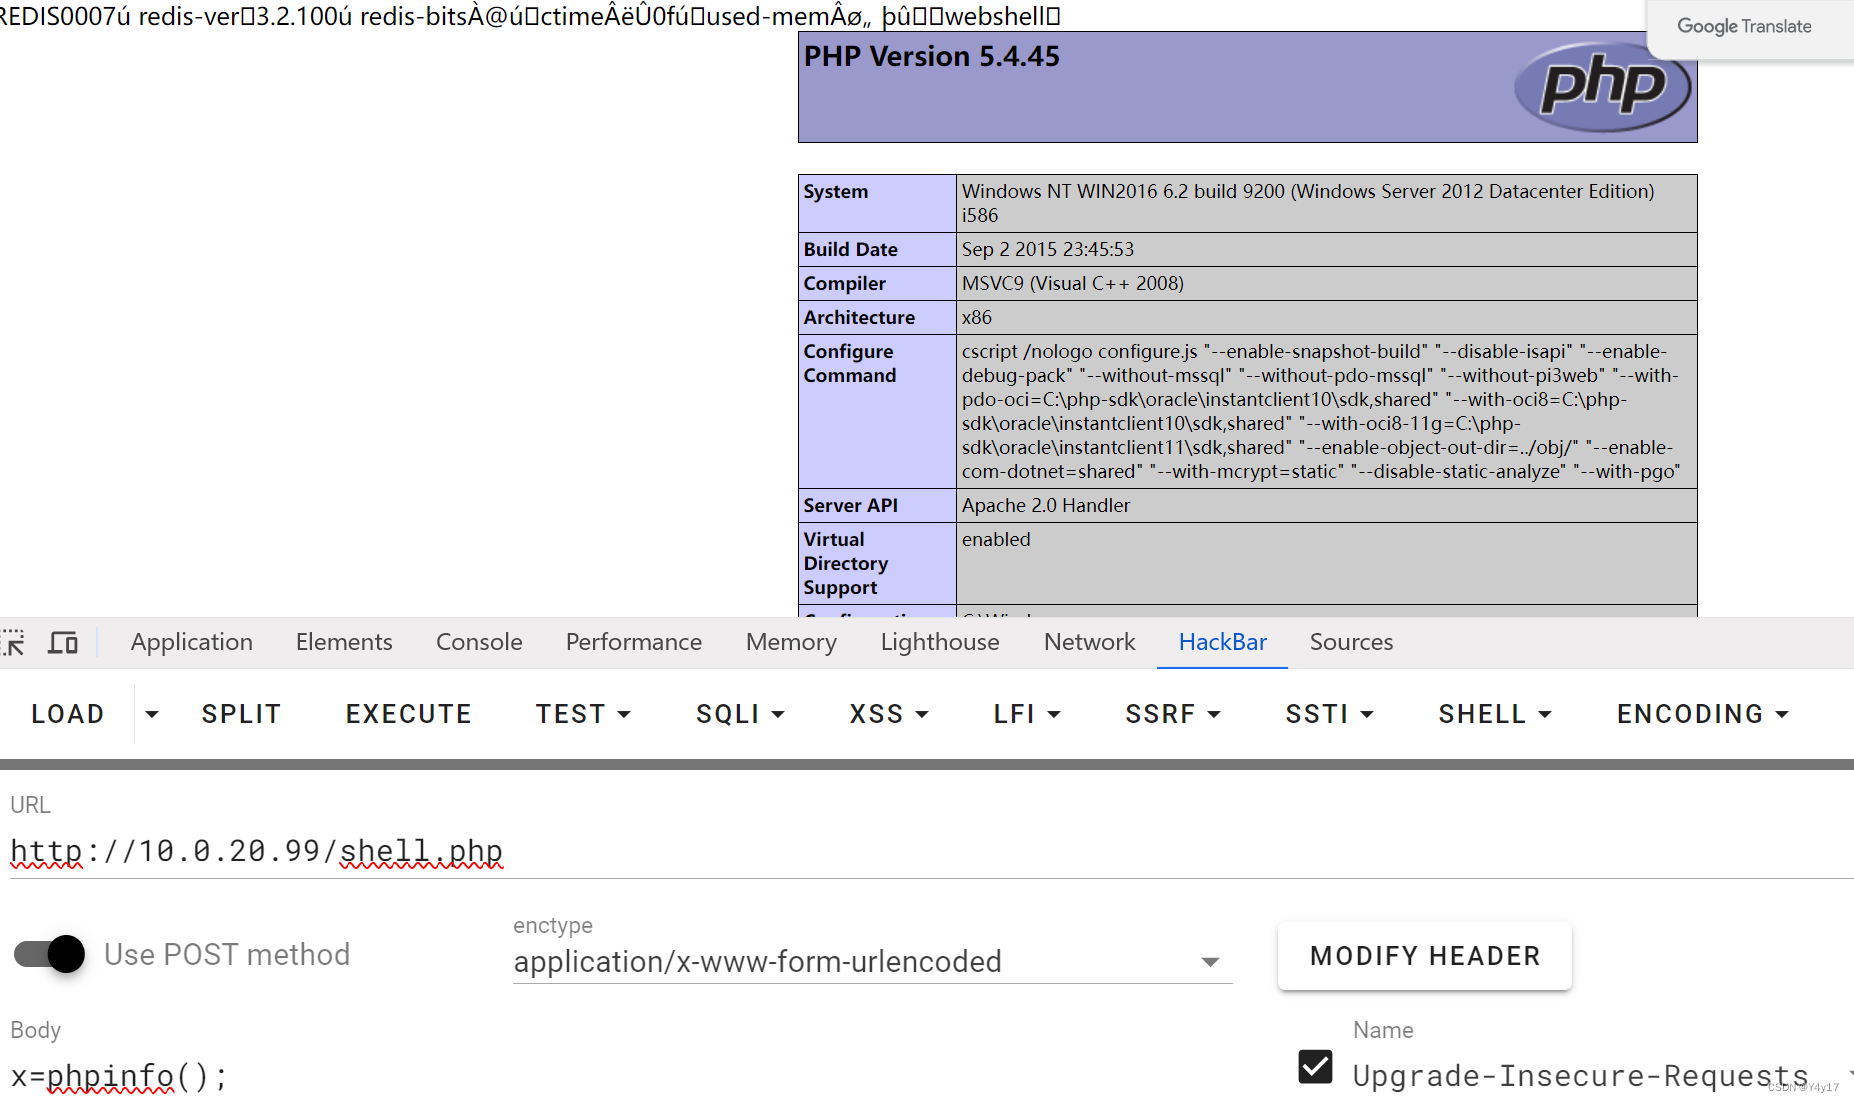Click the Use POST method label
1854x1102 pixels.
227,954
